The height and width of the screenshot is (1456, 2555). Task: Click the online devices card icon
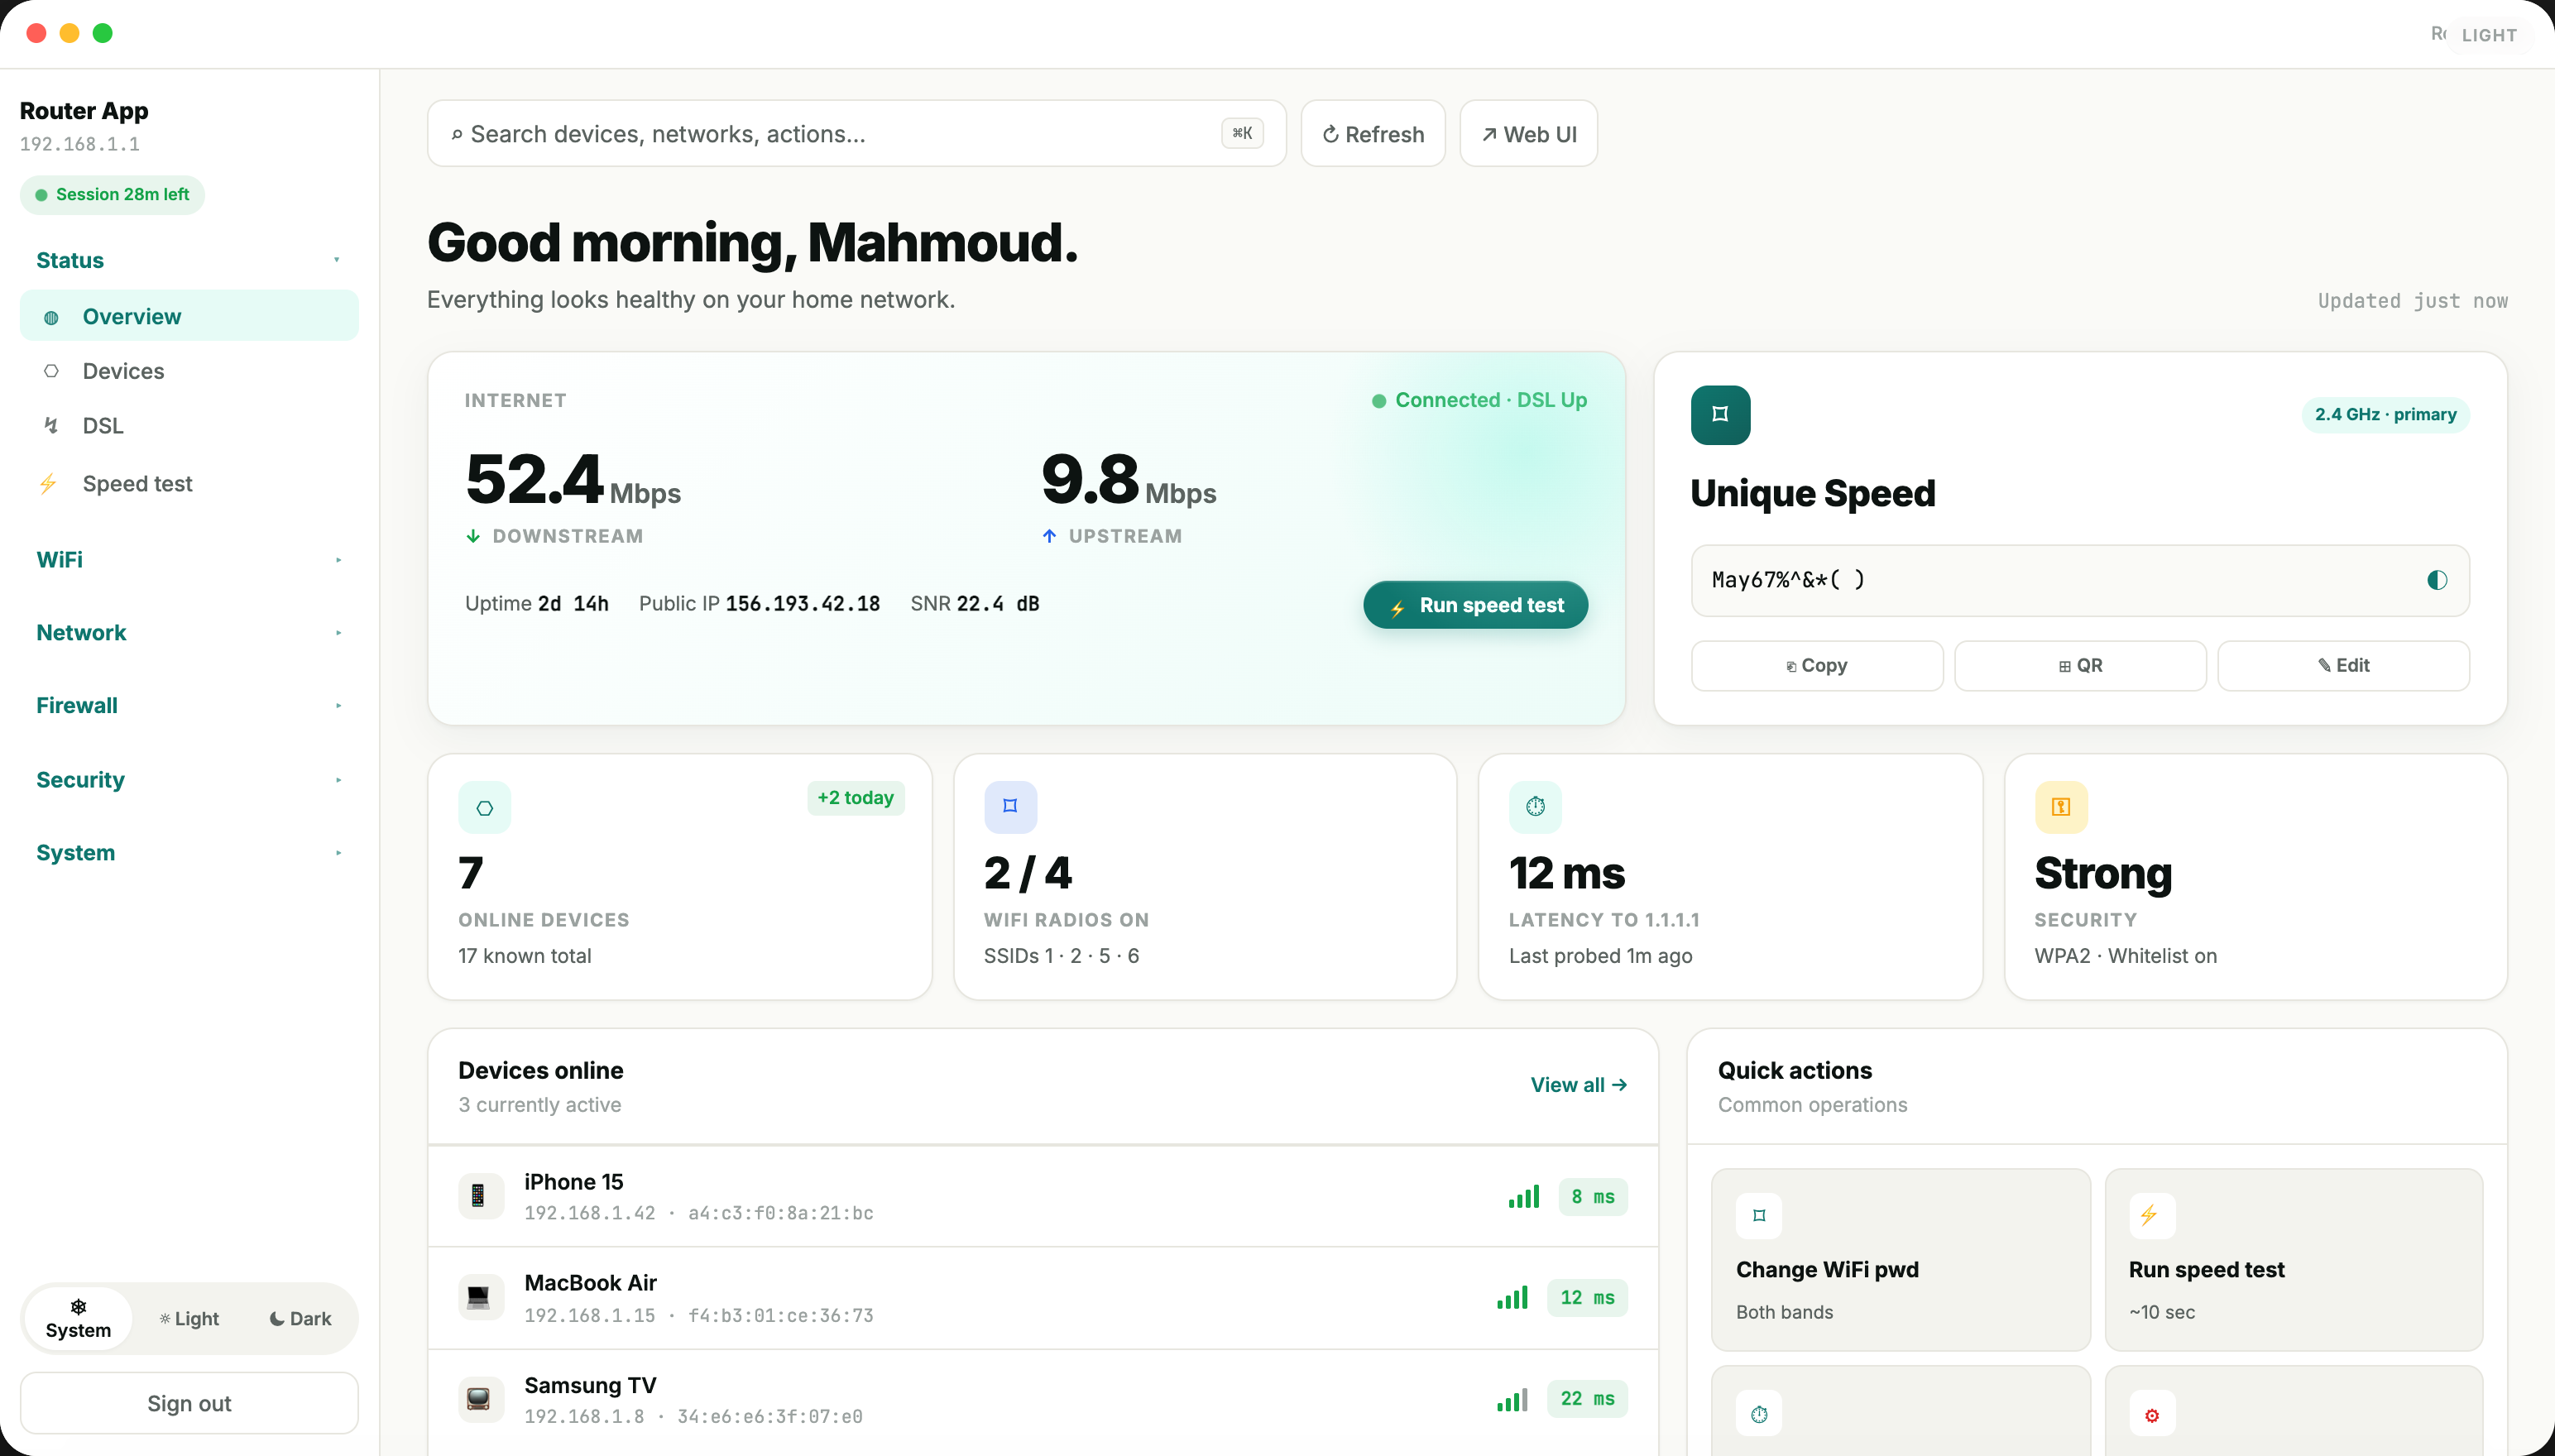tap(484, 807)
